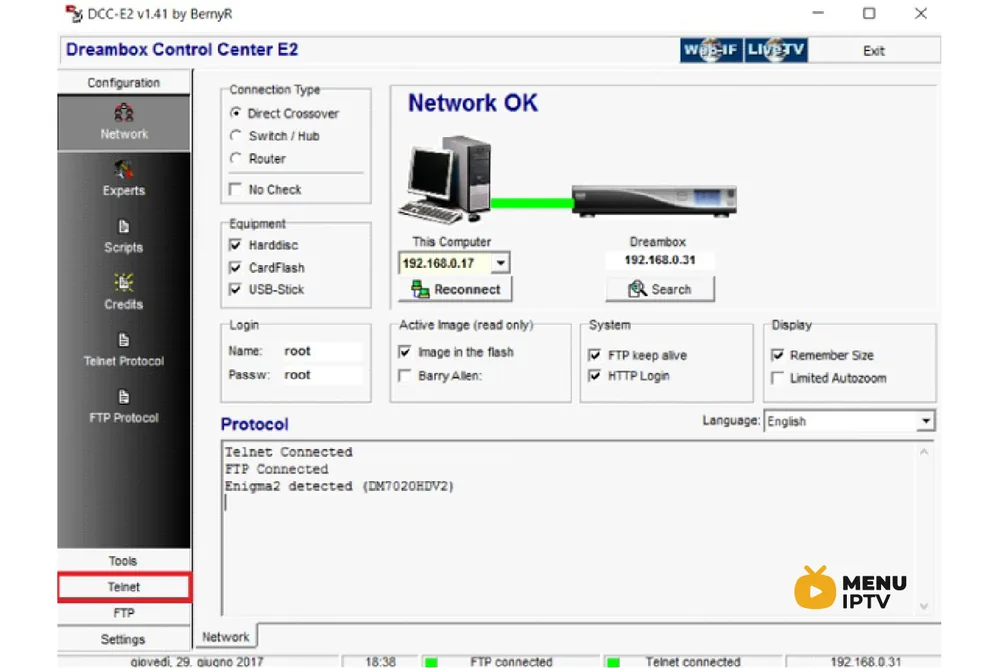This screenshot has width=1000, height=668.
Task: Click the status bar IP 192.168.0.31
Action: (865, 662)
